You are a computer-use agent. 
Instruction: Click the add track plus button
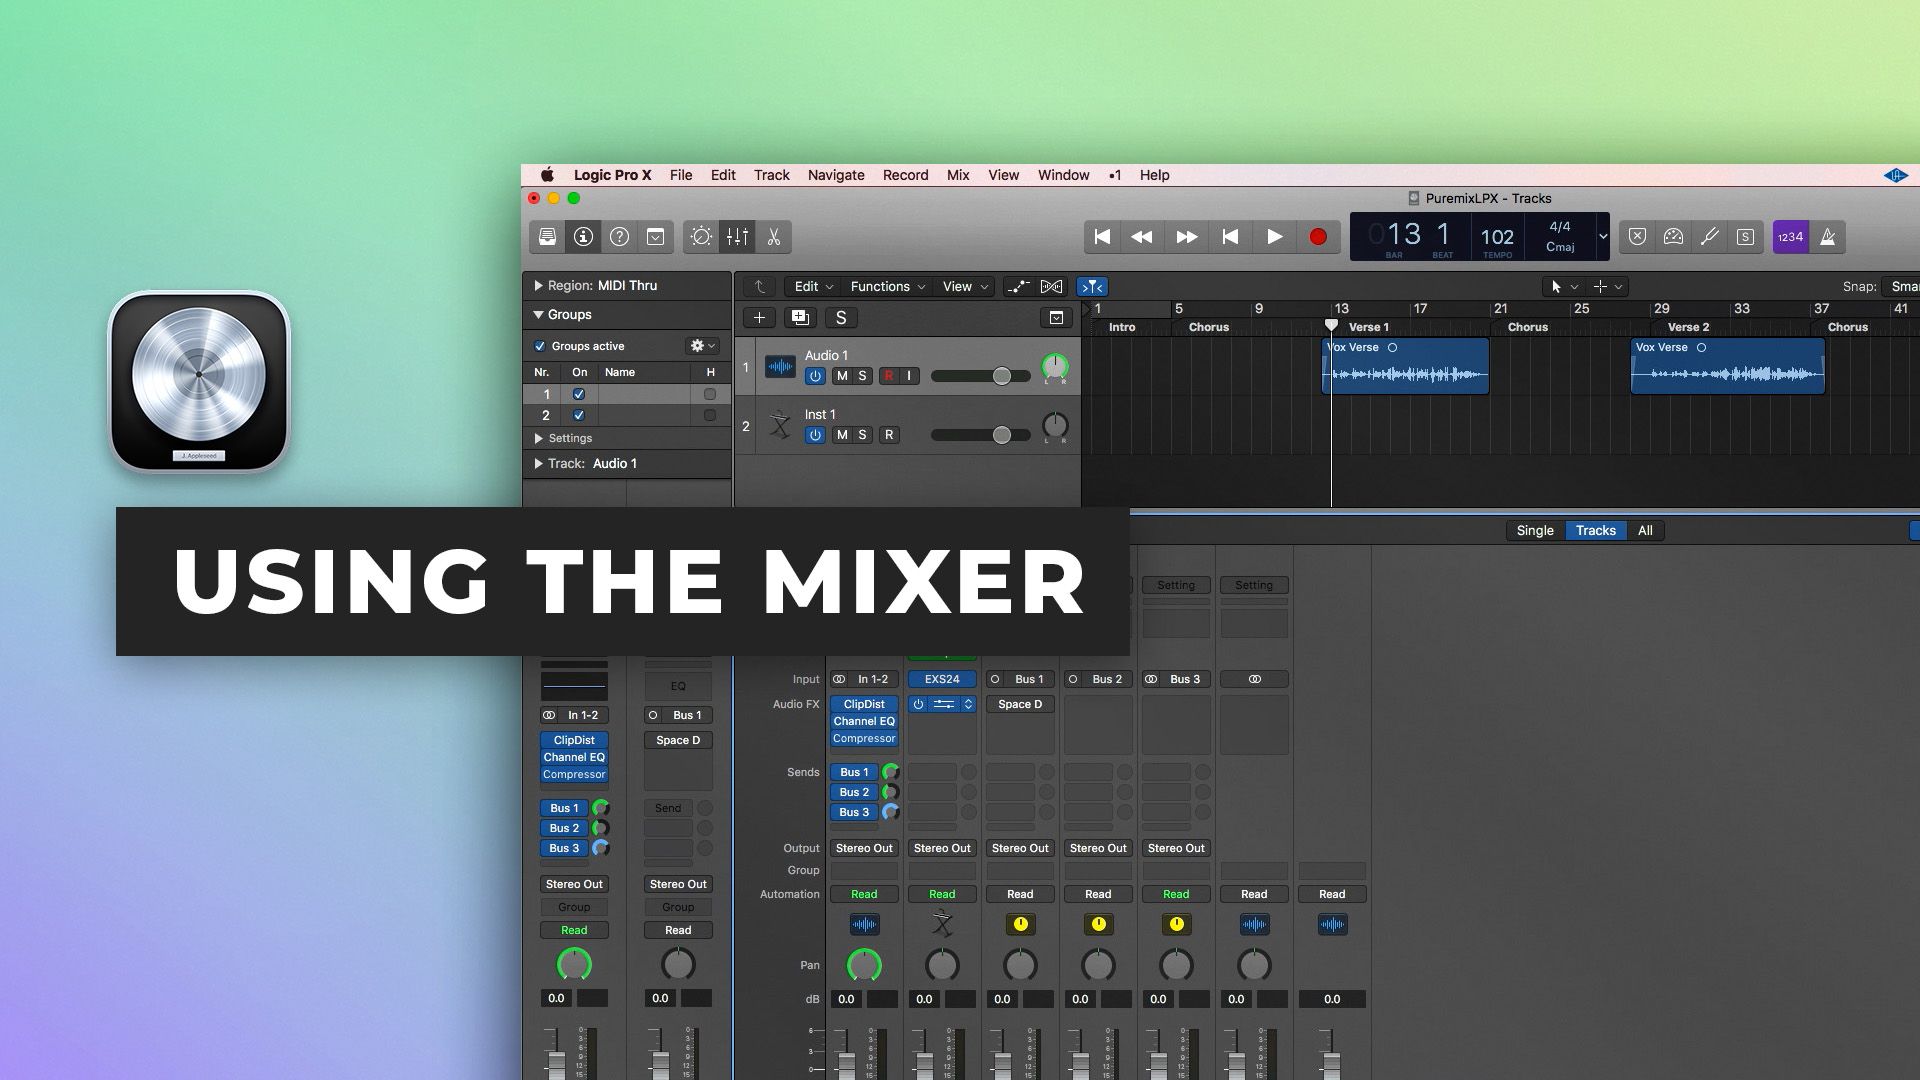[759, 318]
